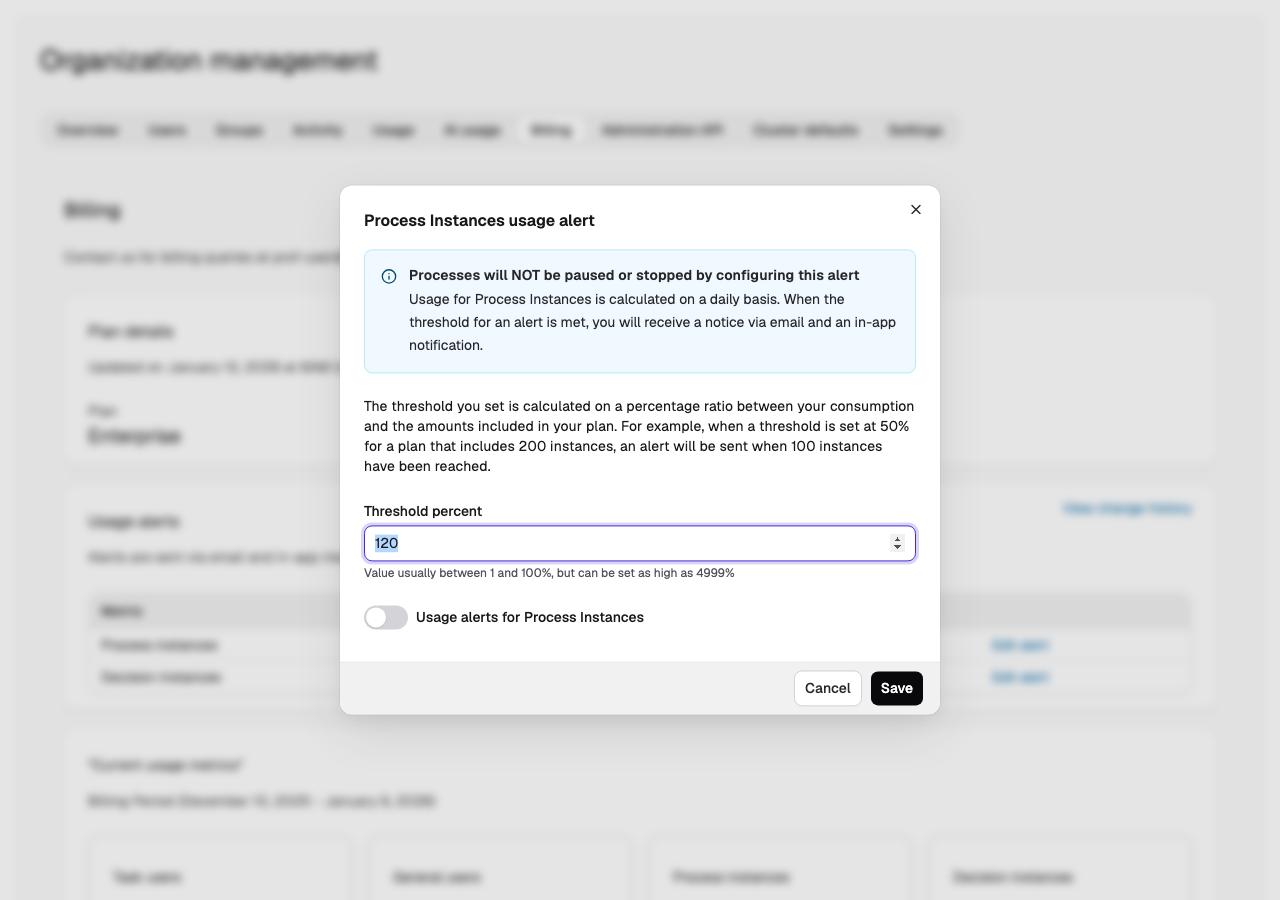
Task: Click Edit alert for the Process instances row
Action: (x=1020, y=645)
